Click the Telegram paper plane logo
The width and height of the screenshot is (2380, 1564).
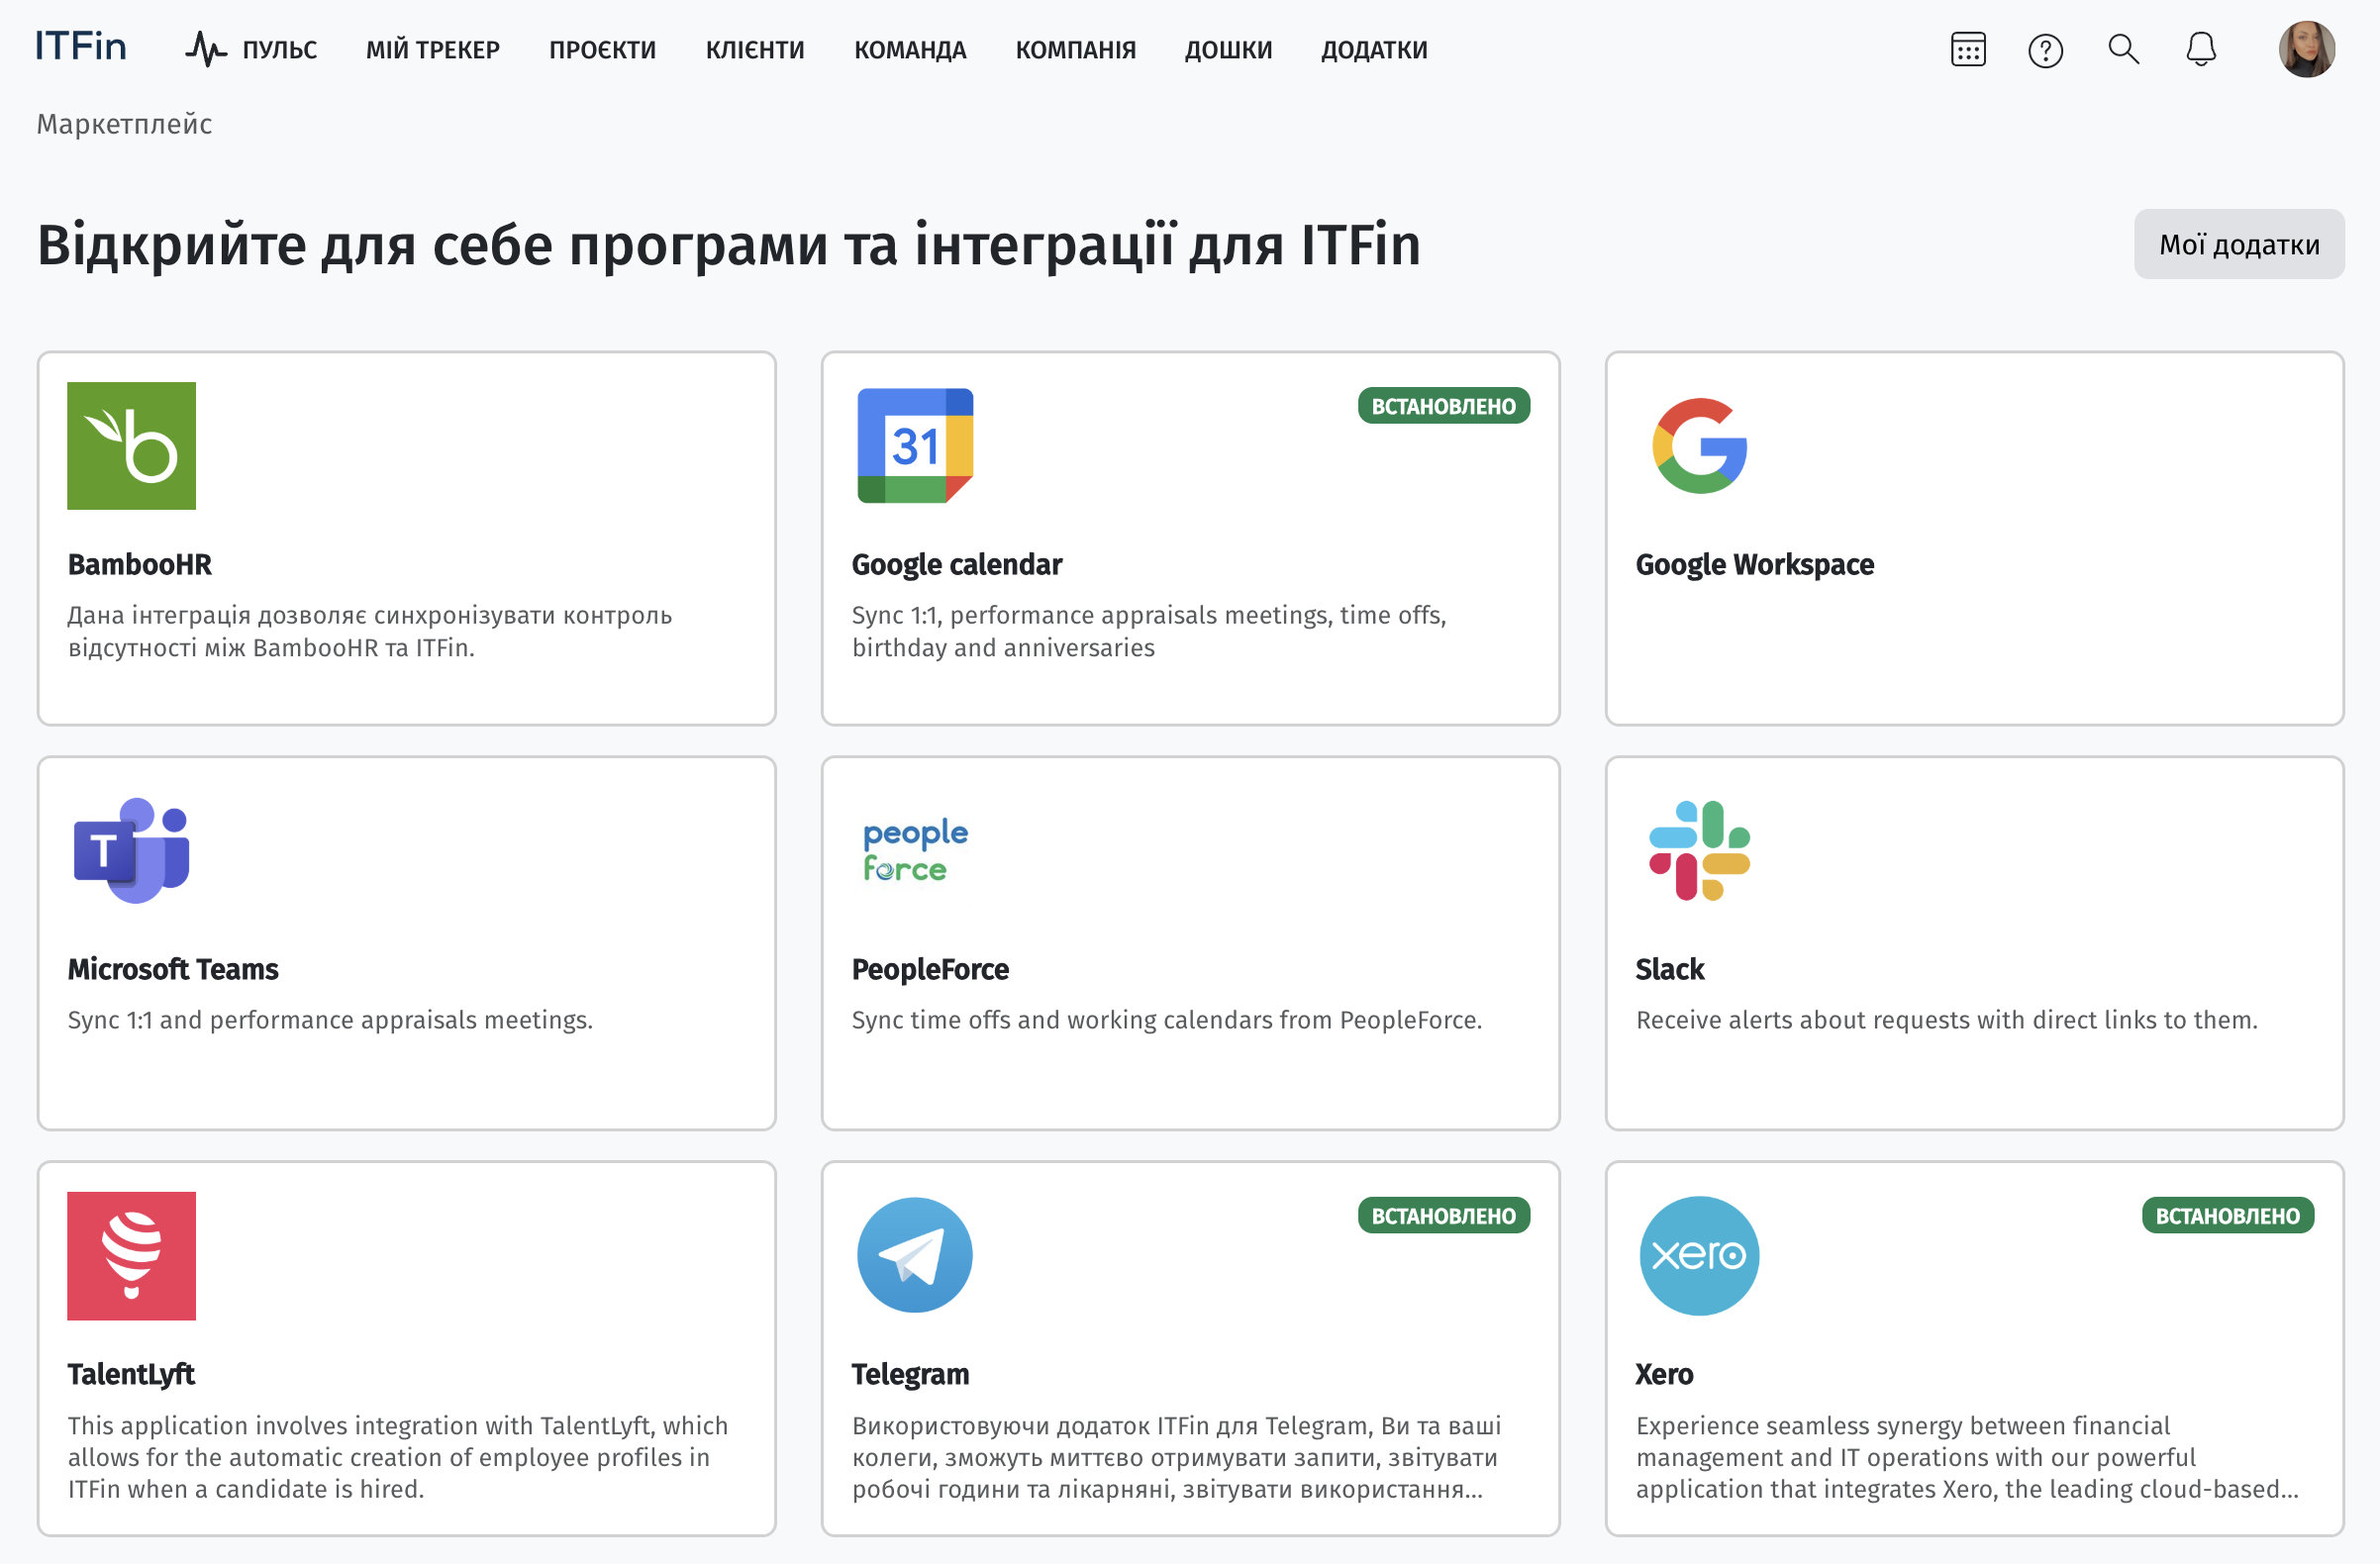point(915,1256)
